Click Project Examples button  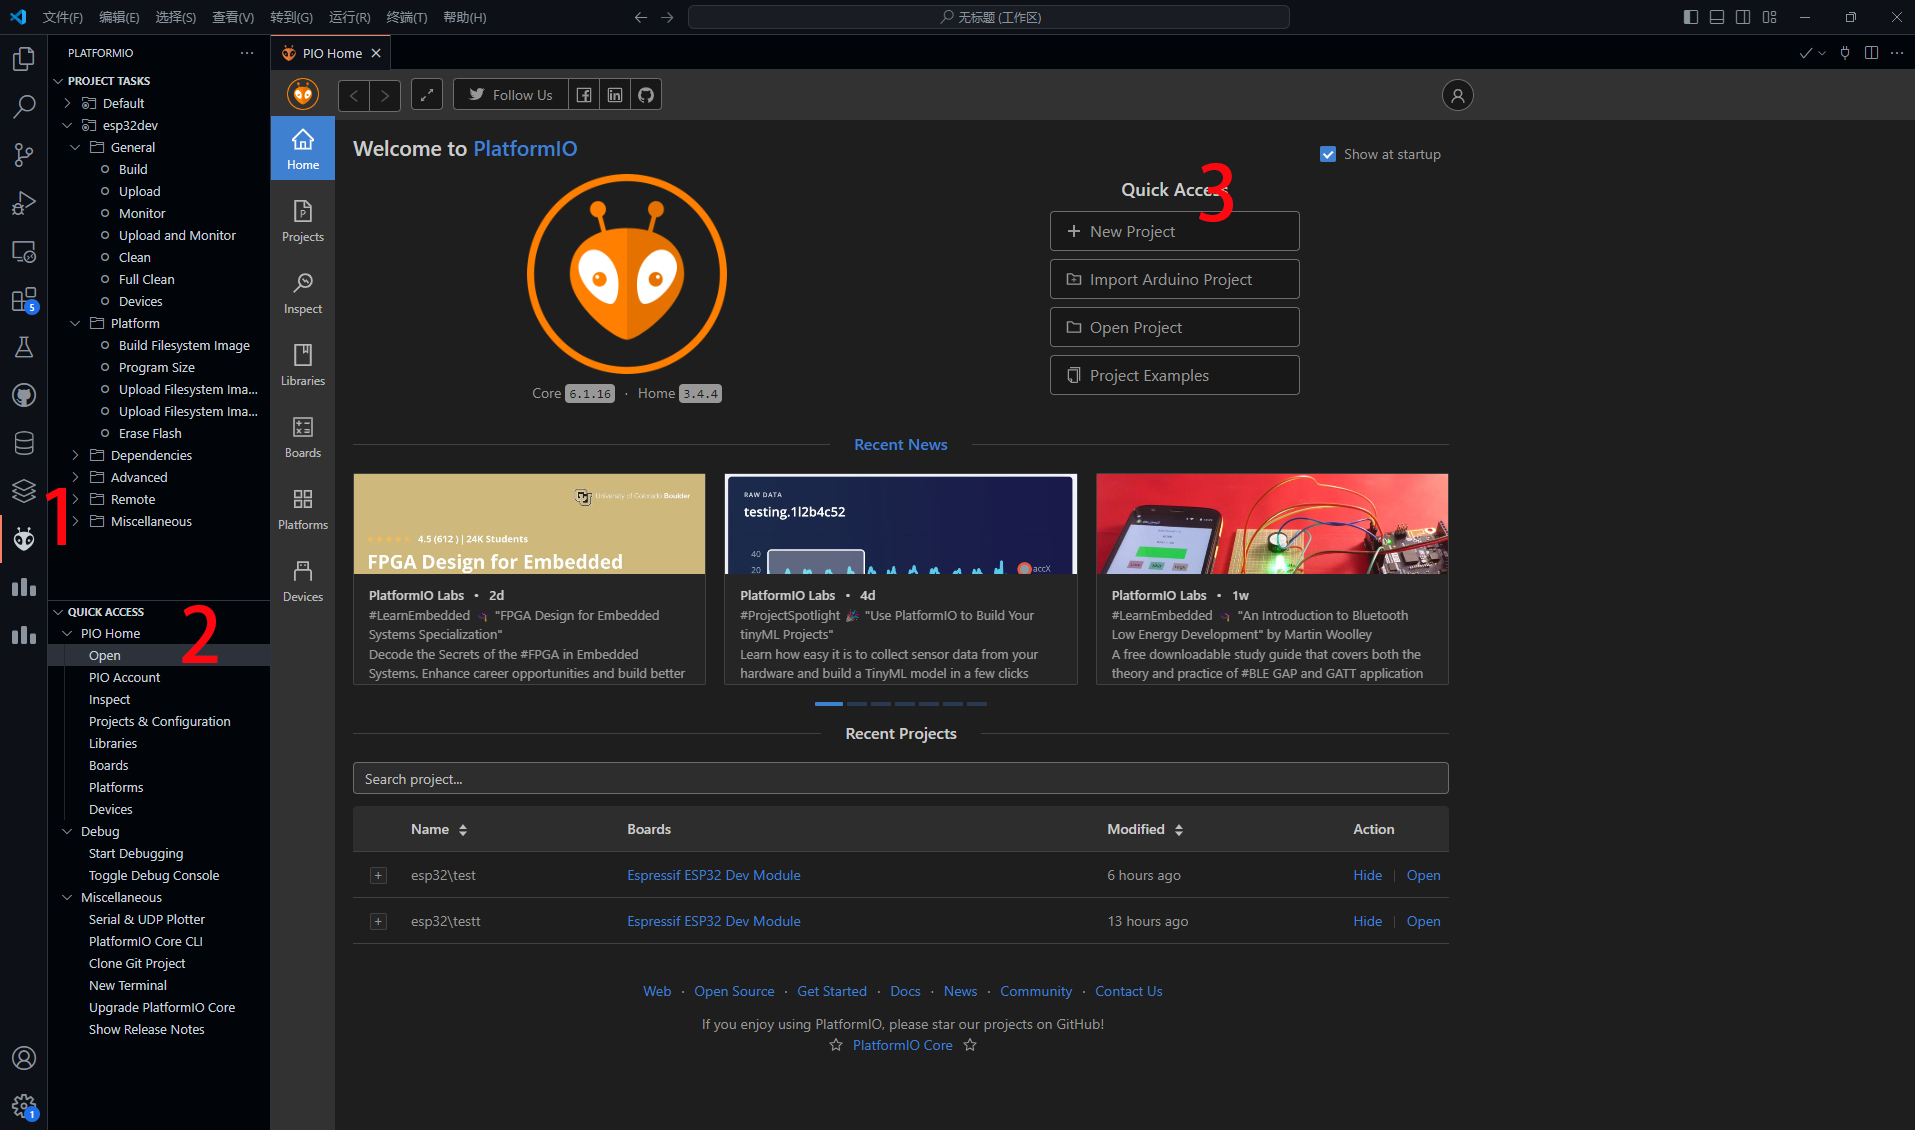[1174, 375]
